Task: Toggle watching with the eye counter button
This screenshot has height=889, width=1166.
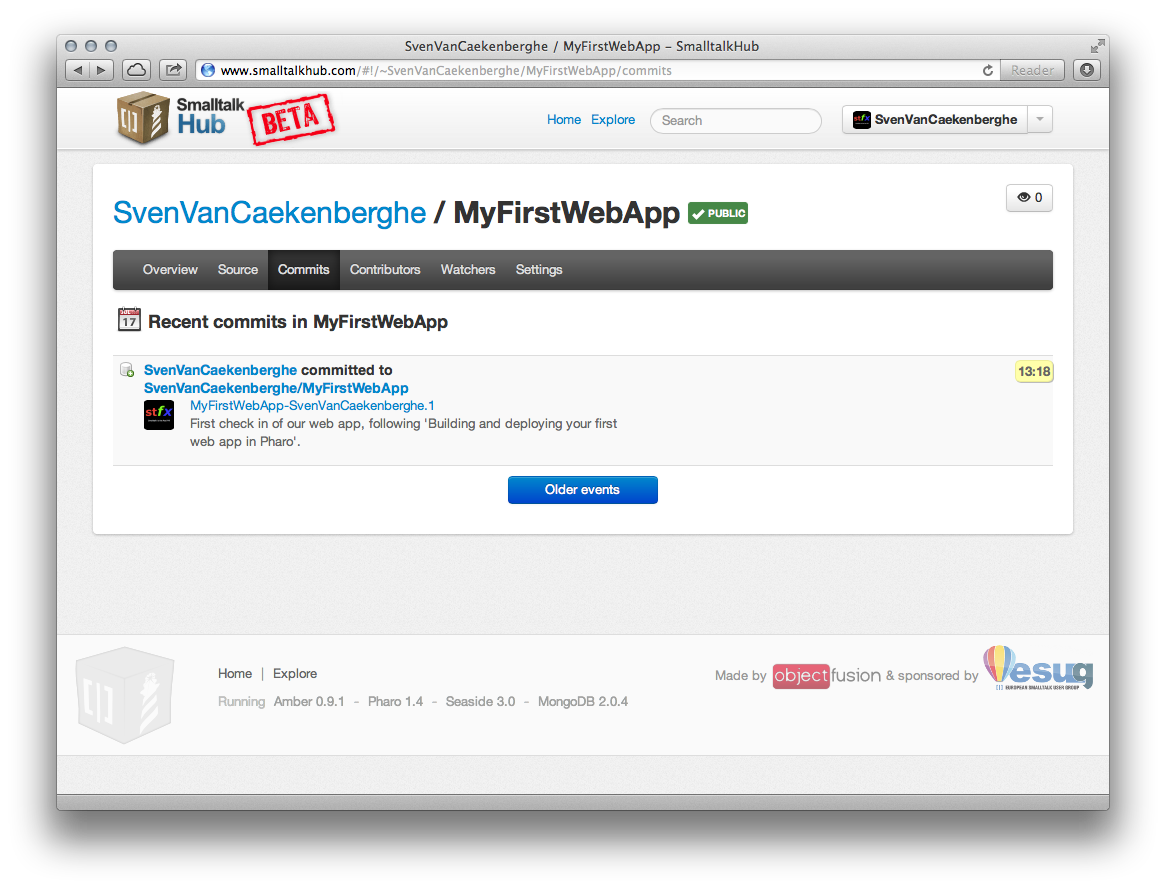Action: point(1029,198)
